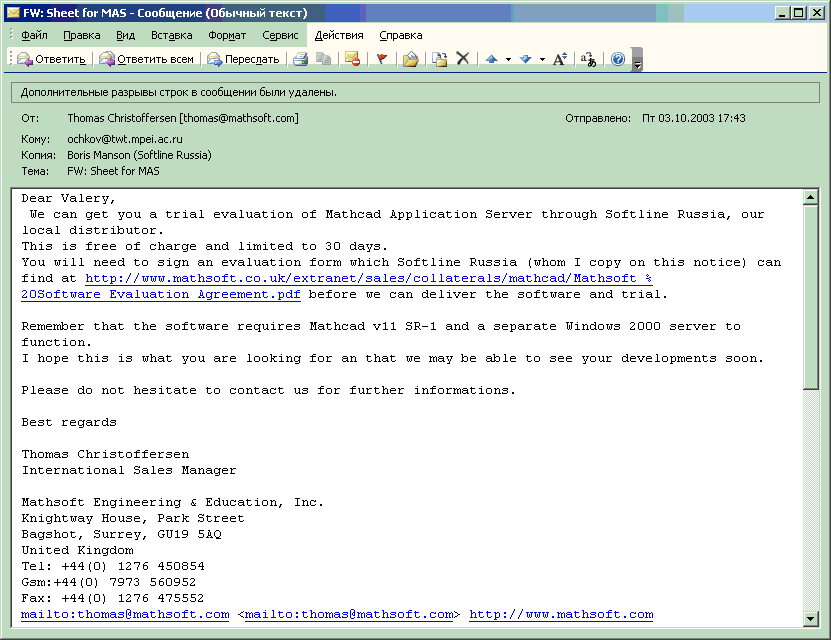Viewport: 831px width, 640px height.
Task: Click the Ответить (Reply) button
Action: (51, 59)
